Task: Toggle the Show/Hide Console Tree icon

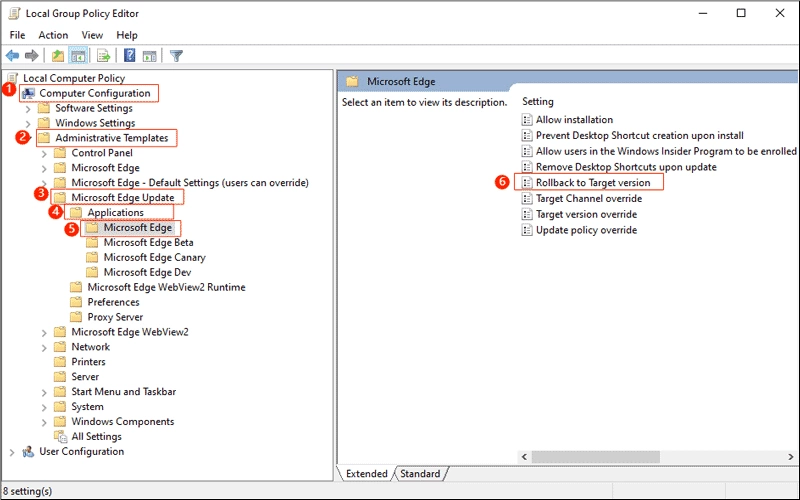Action: pyautogui.click(x=78, y=56)
